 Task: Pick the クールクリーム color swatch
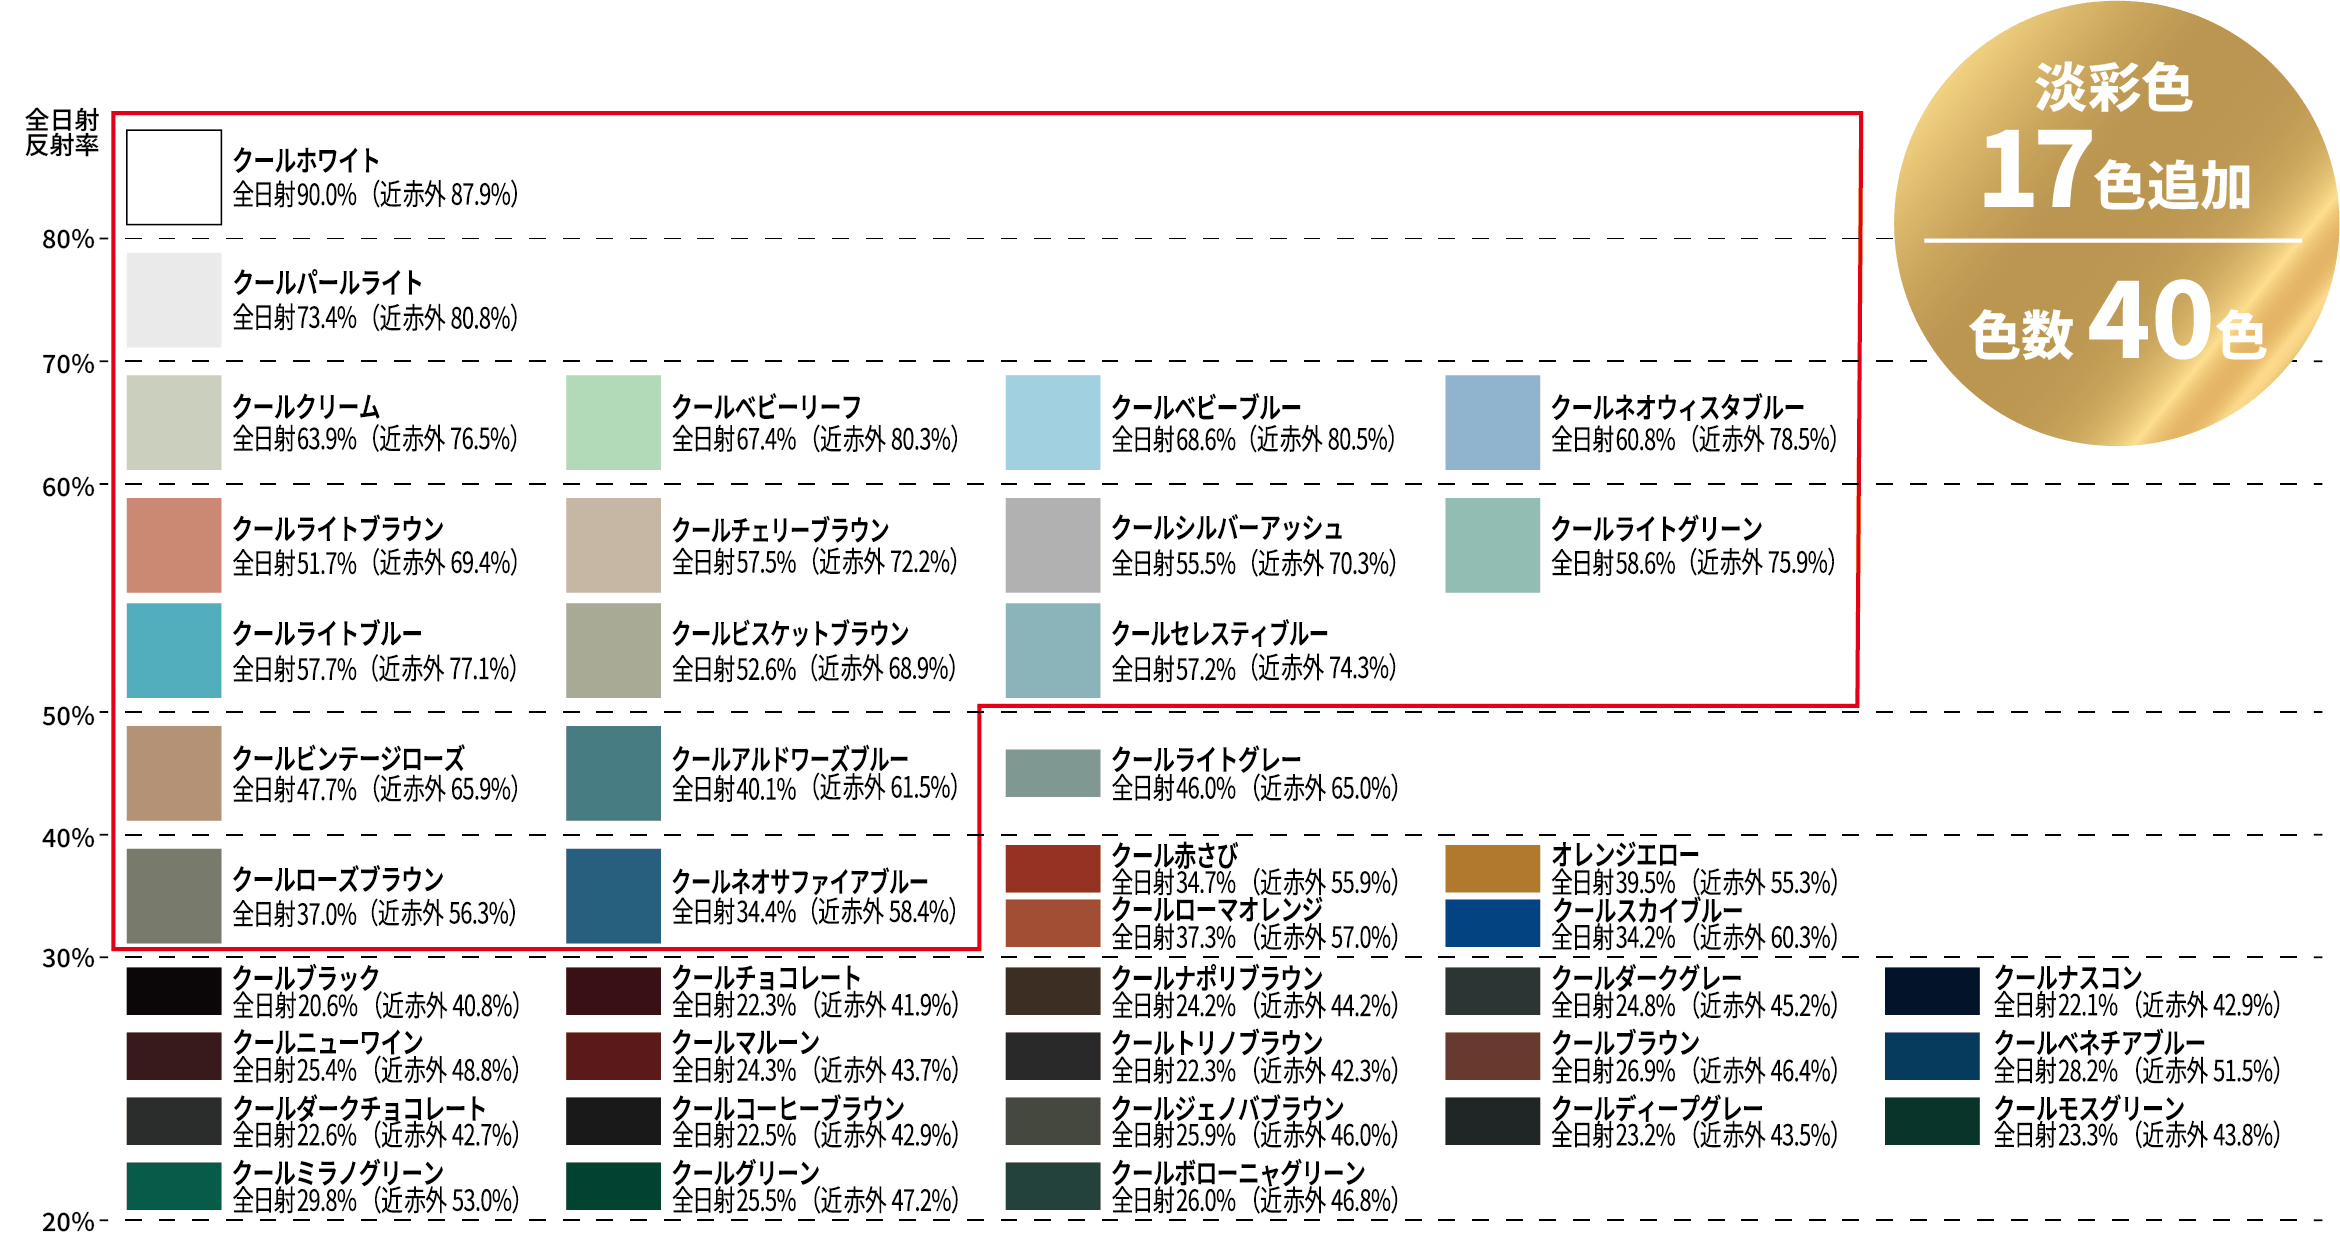[174, 422]
